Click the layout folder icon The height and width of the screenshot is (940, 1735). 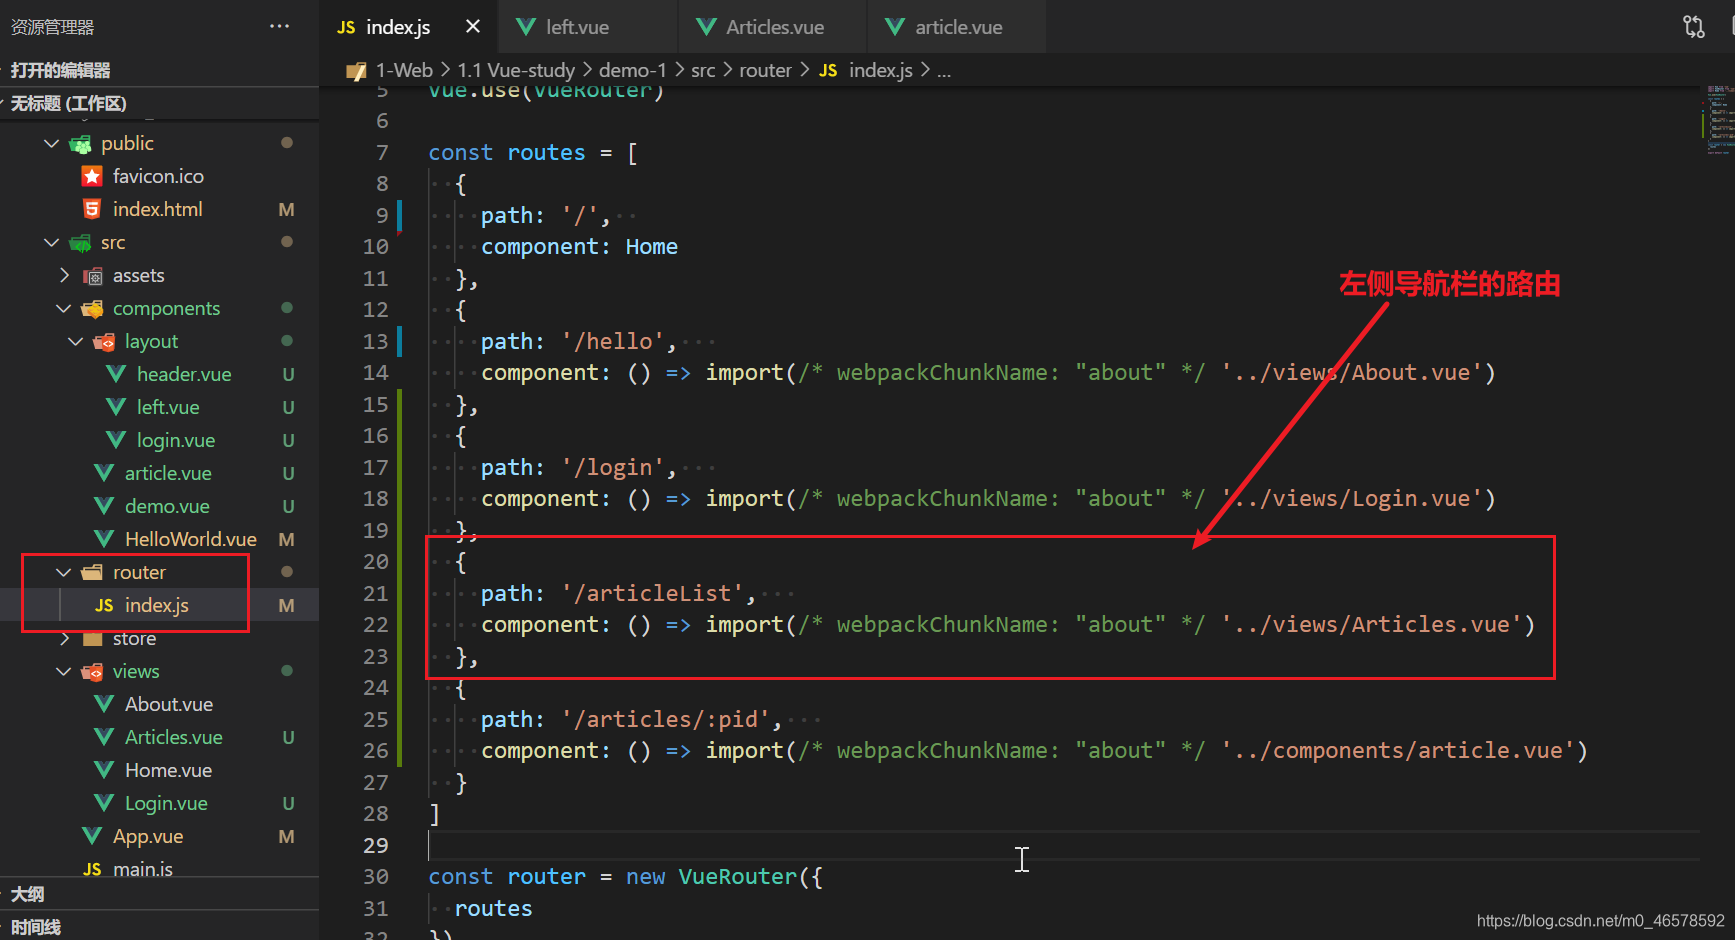[104, 341]
